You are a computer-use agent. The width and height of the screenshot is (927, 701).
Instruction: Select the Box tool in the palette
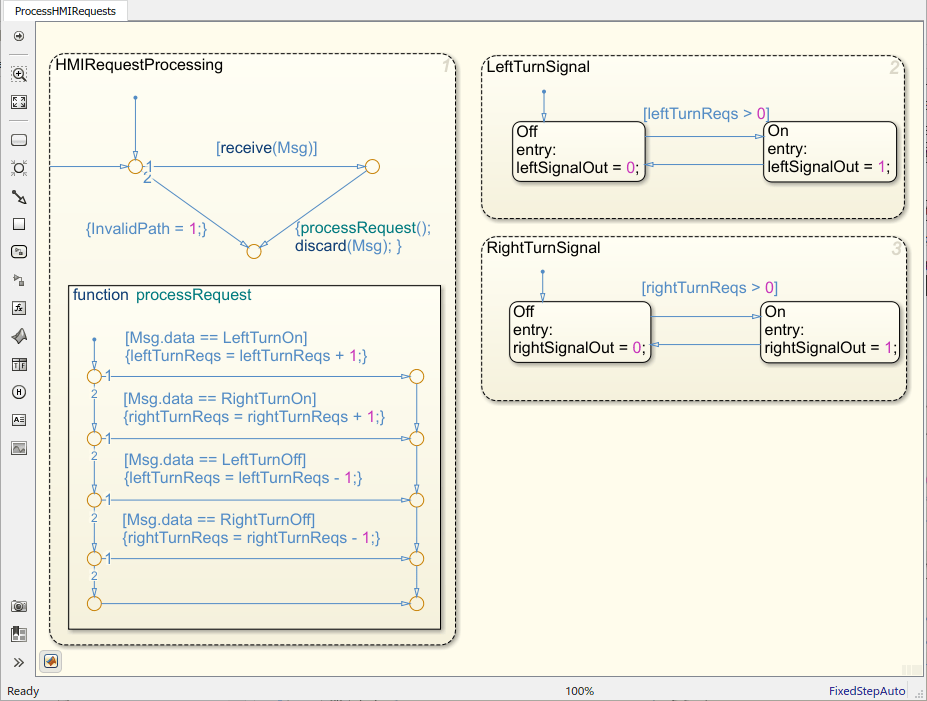[19, 224]
